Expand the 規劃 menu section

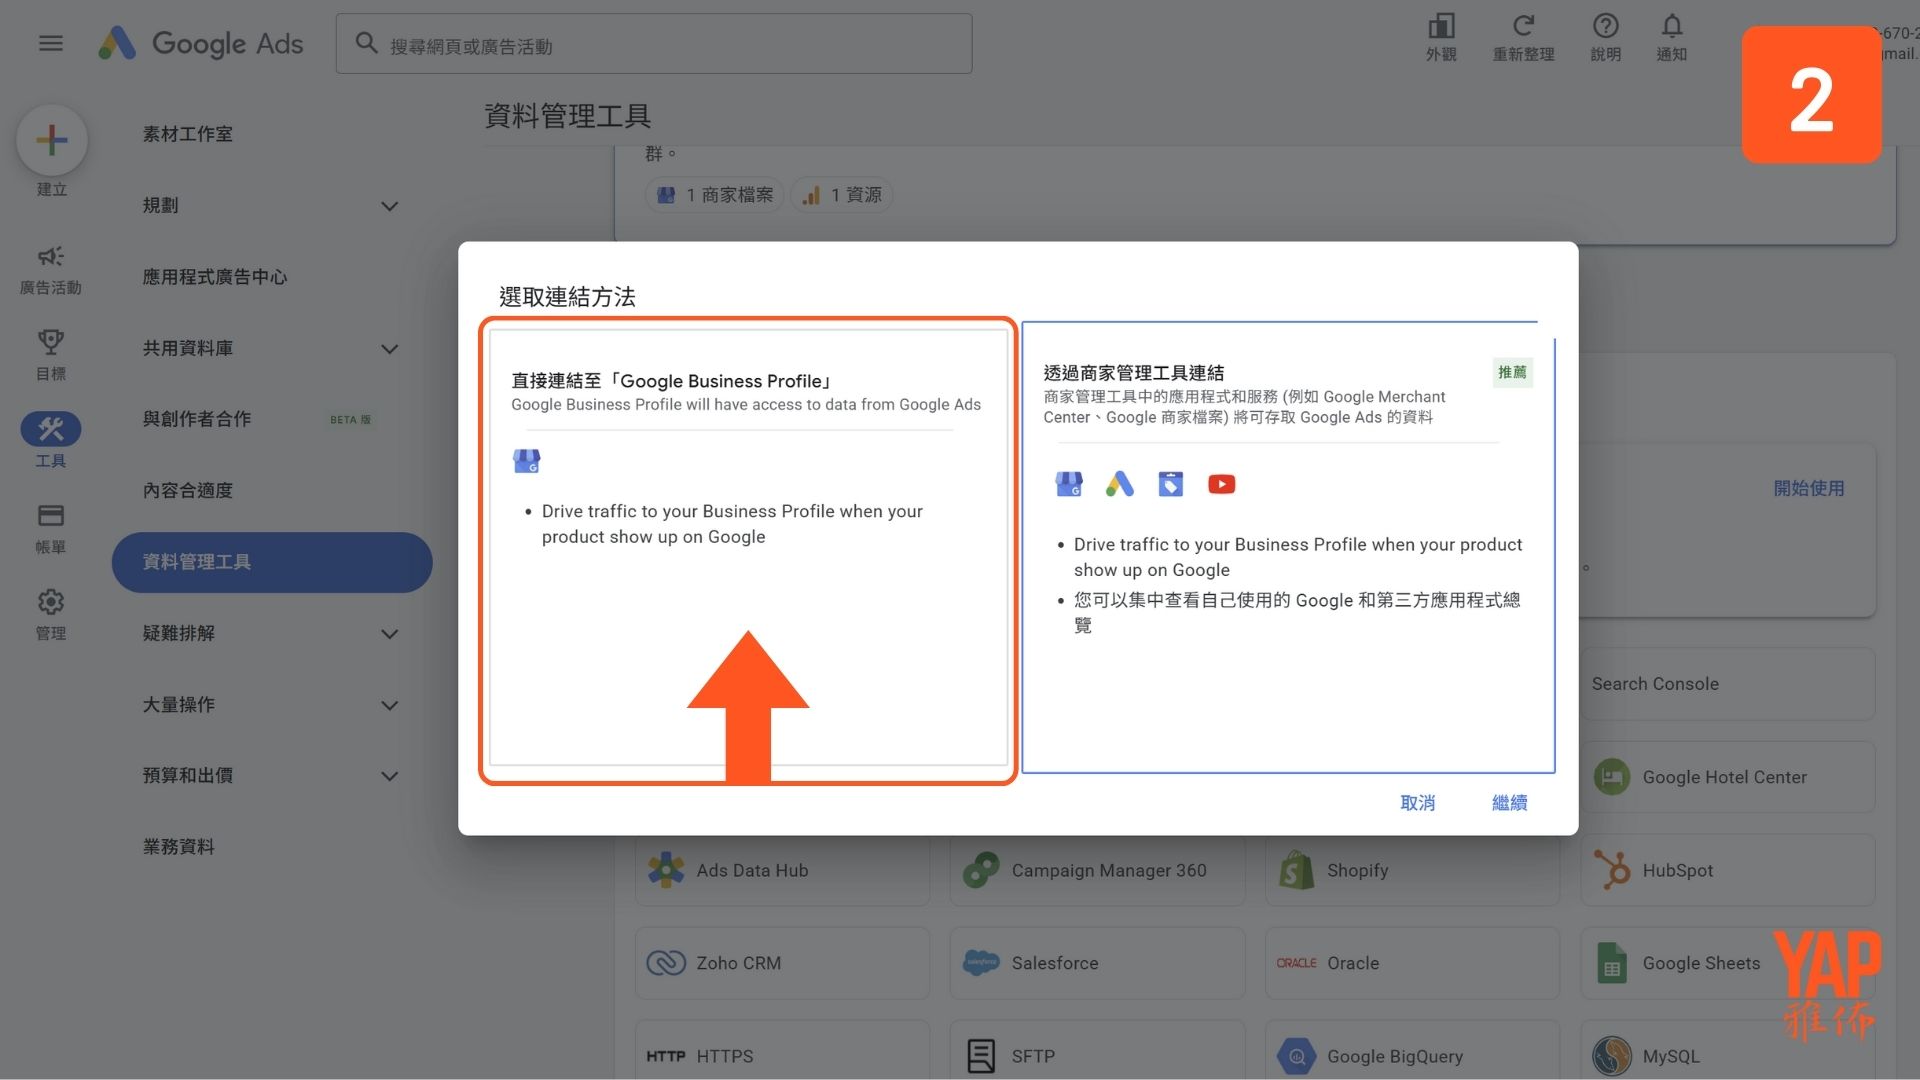coord(389,206)
